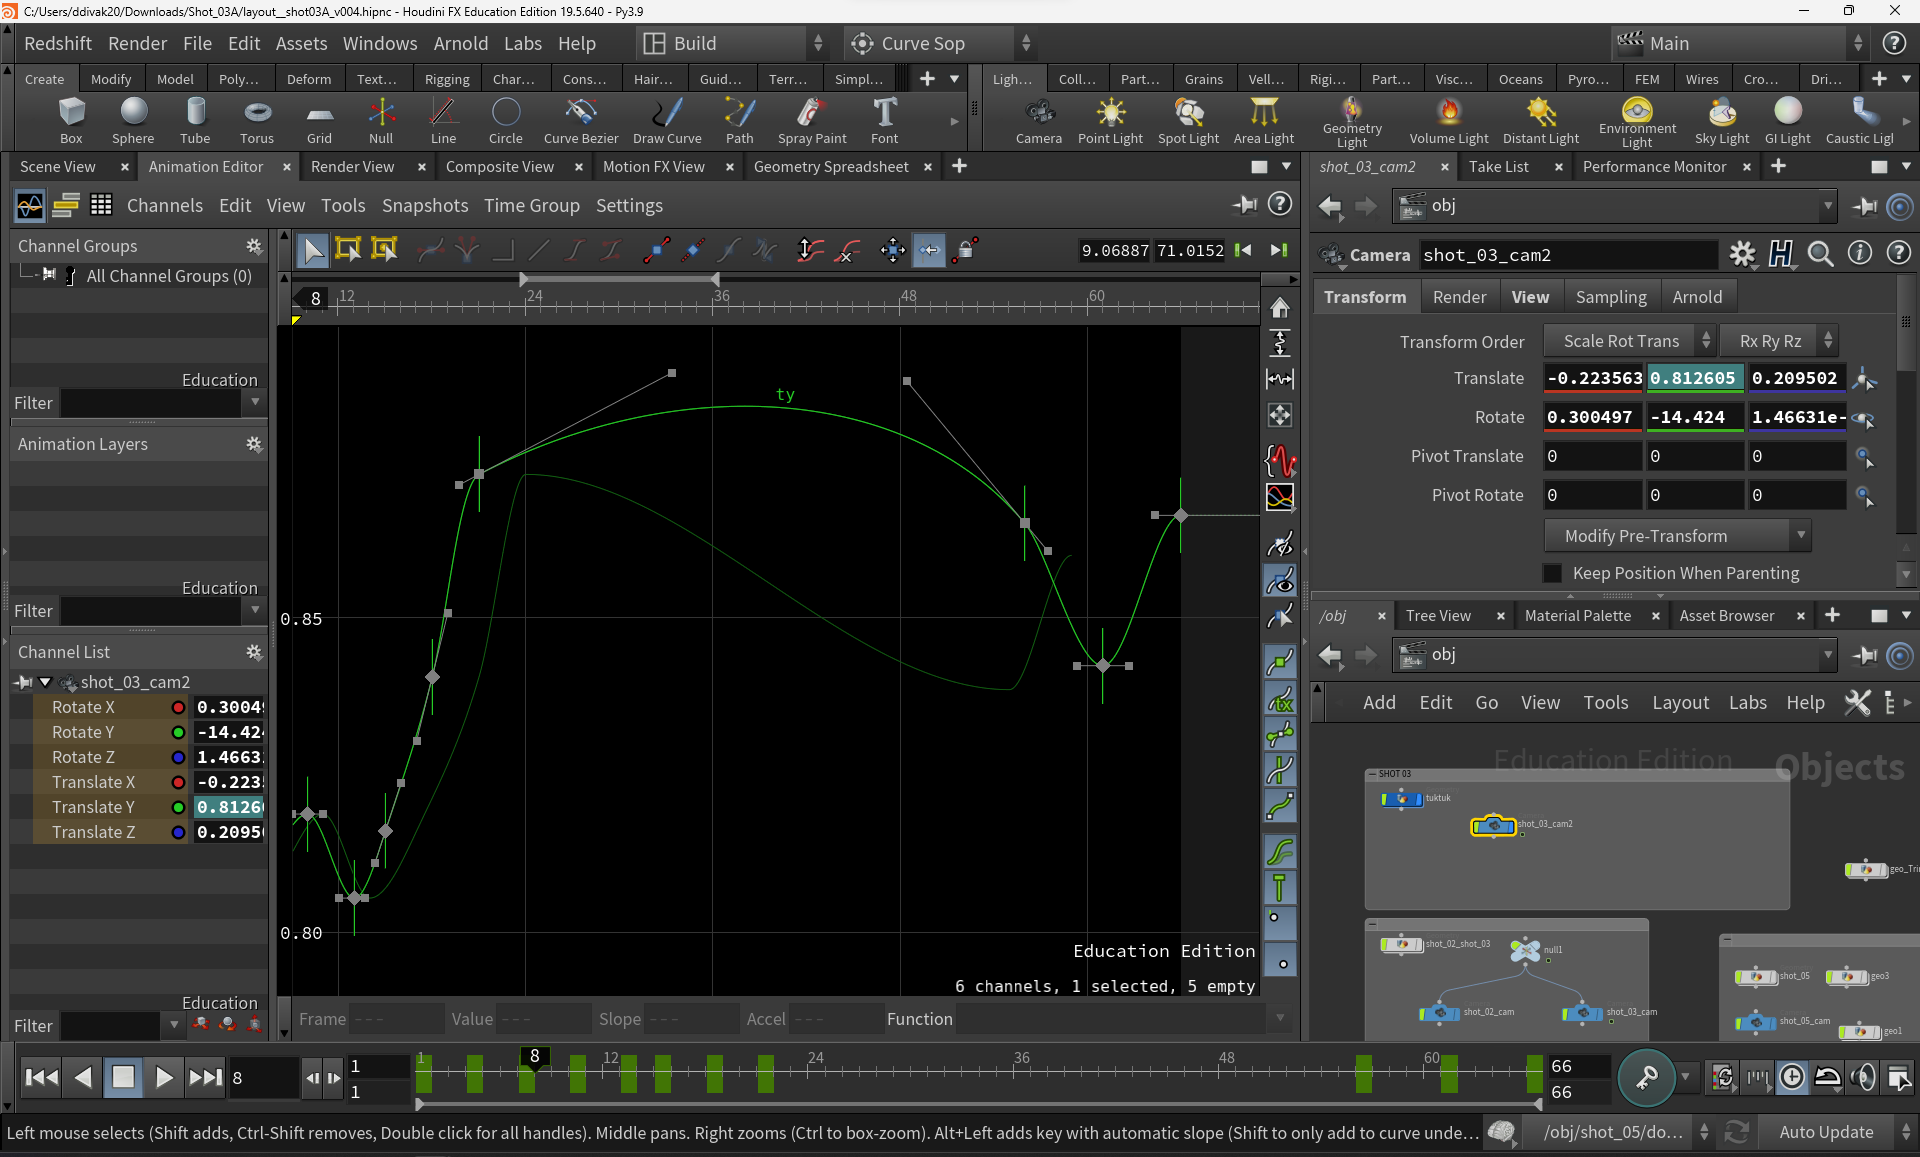Open the Windows menu
This screenshot has height=1157, width=1920.
[380, 43]
